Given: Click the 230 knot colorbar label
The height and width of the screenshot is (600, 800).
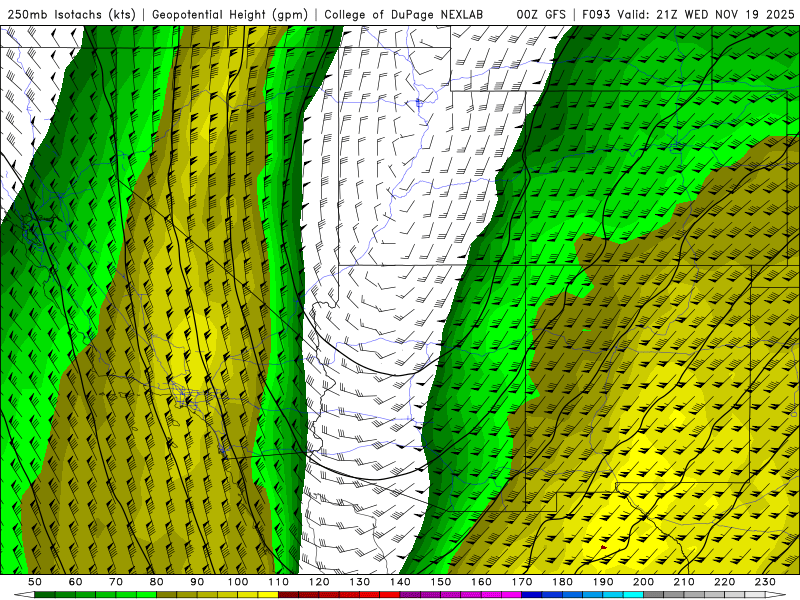Looking at the screenshot, I should coord(766,582).
